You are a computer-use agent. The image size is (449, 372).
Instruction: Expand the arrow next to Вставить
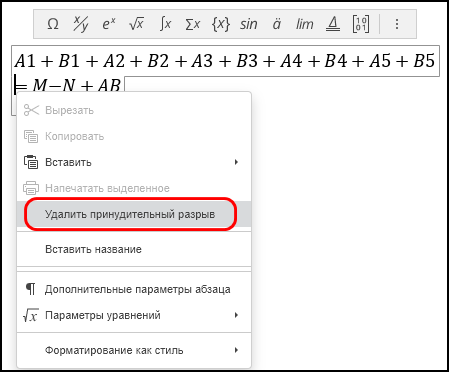click(236, 162)
